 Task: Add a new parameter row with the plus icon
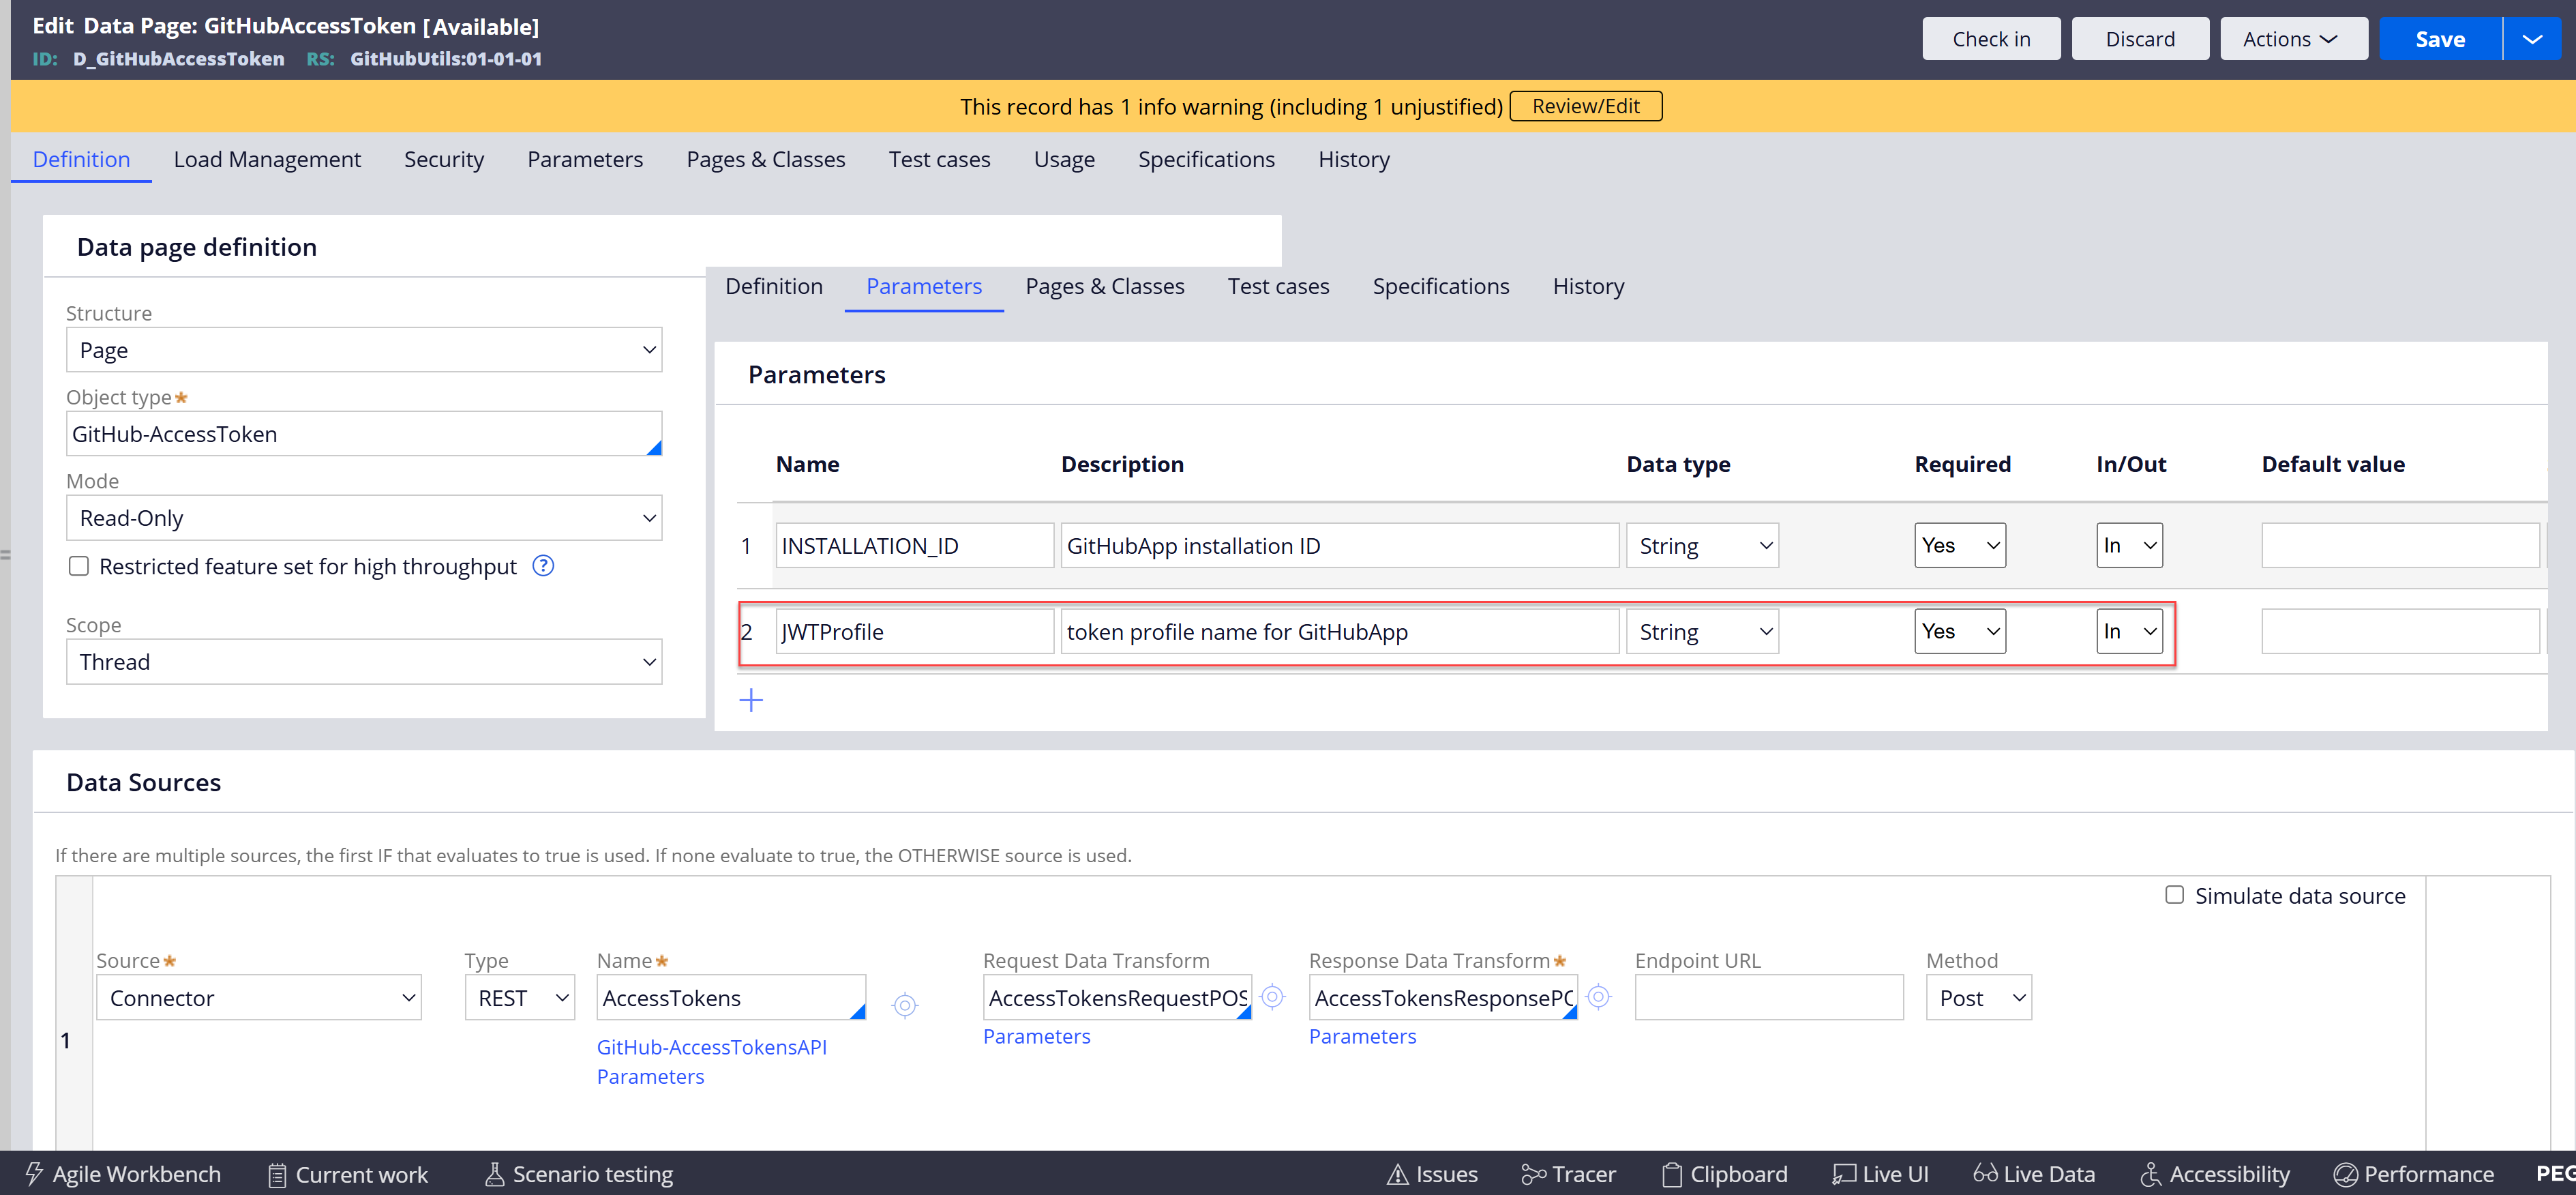coord(751,700)
